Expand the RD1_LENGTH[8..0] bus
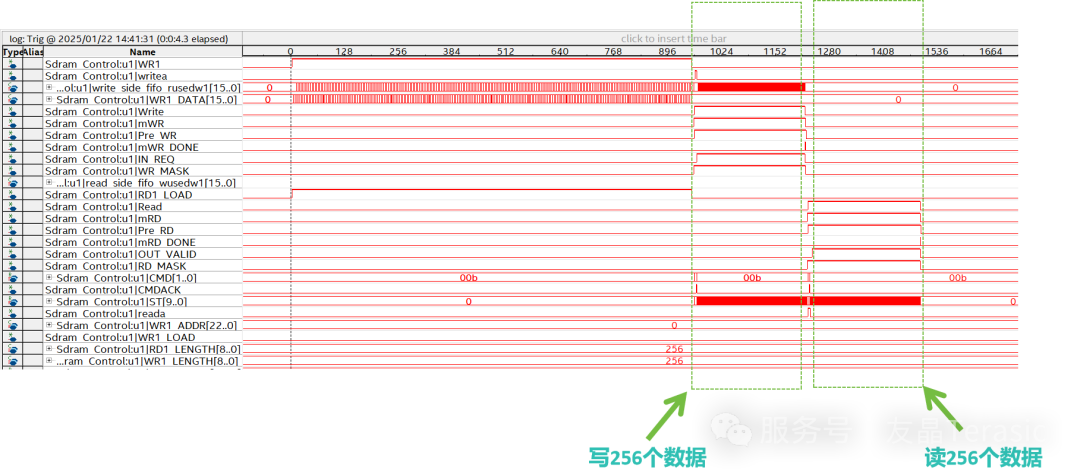 49,349
